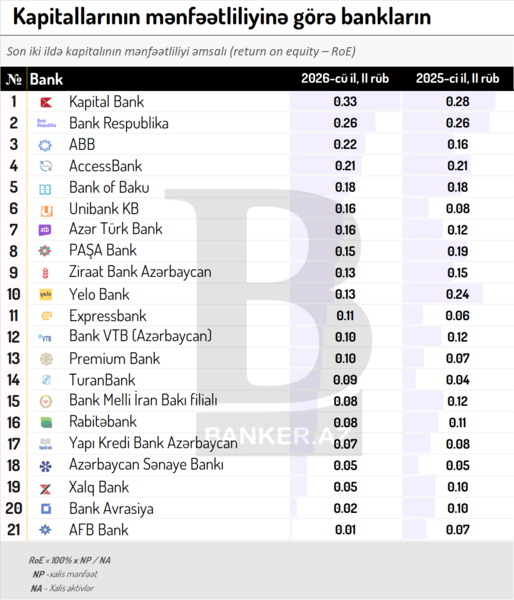Select the 'Bank VTB (Azərbaycan)' name text
The width and height of the screenshot is (514, 600).
(140, 336)
